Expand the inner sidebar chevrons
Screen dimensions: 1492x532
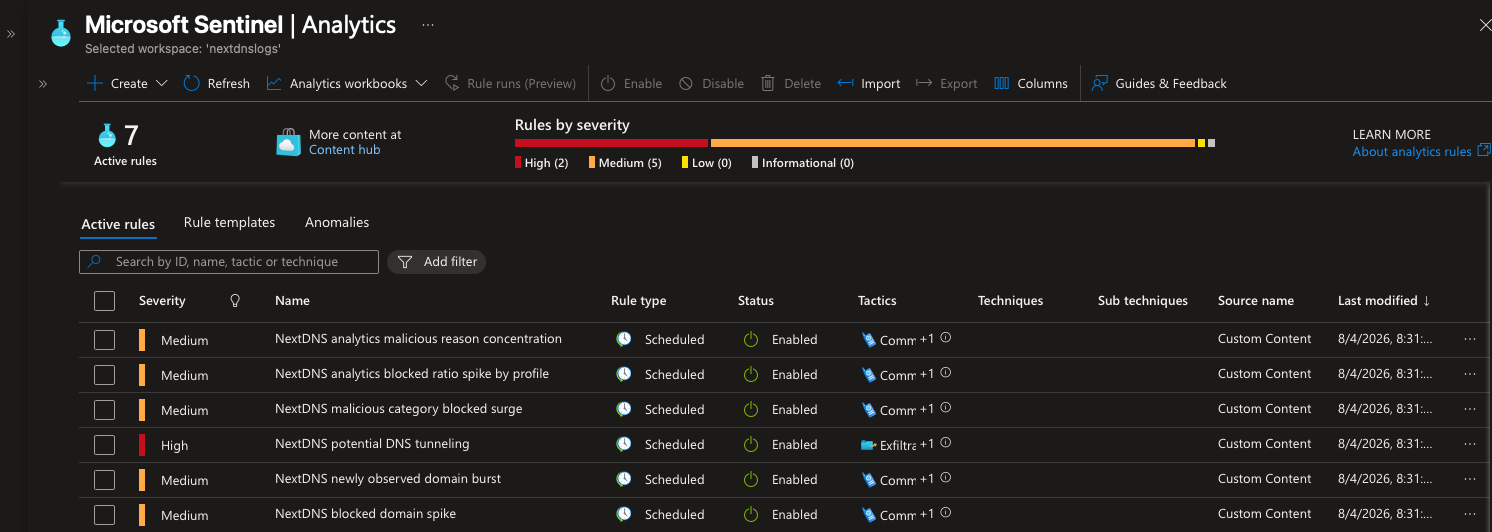coord(43,84)
